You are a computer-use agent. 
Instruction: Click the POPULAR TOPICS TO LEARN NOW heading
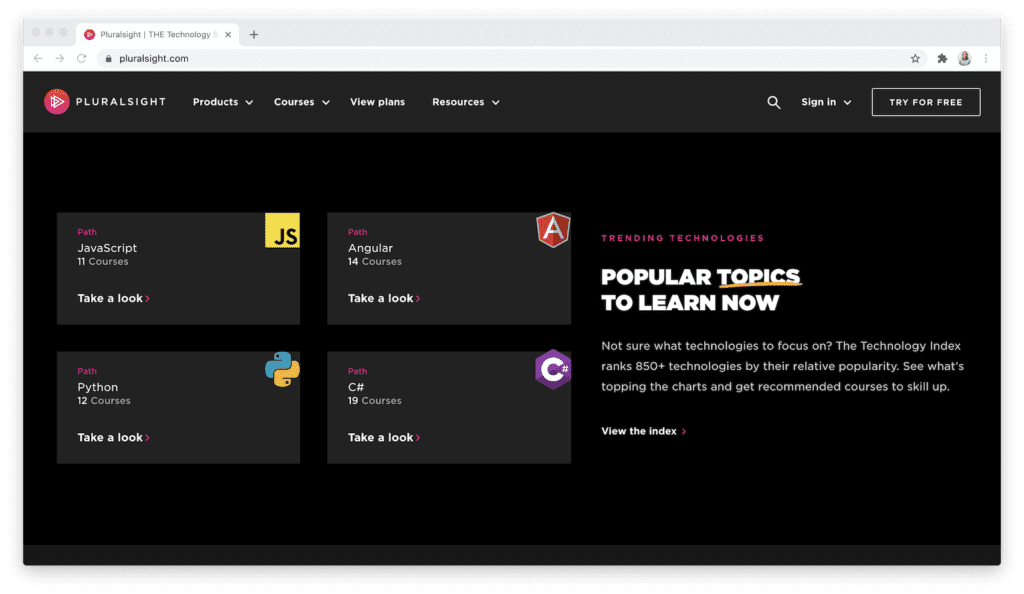(701, 289)
